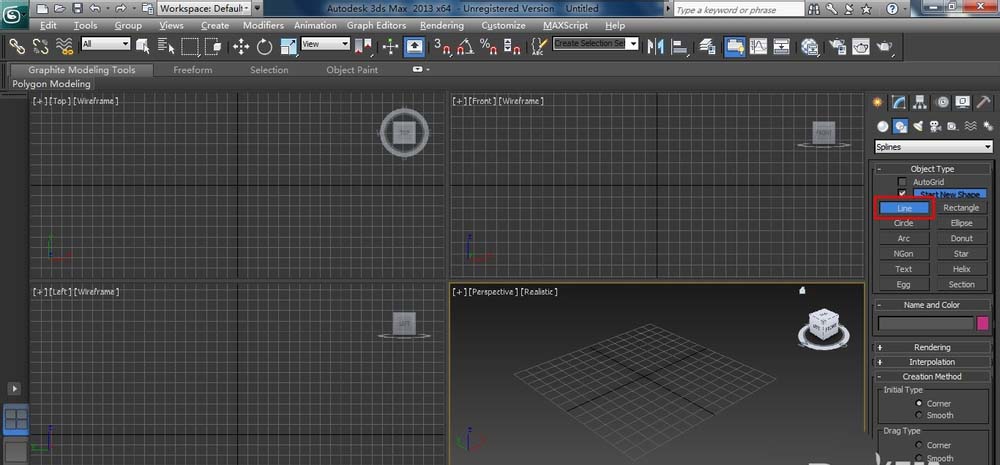Click the pink object color swatch
Image resolution: width=1000 pixels, height=465 pixels.
983,323
